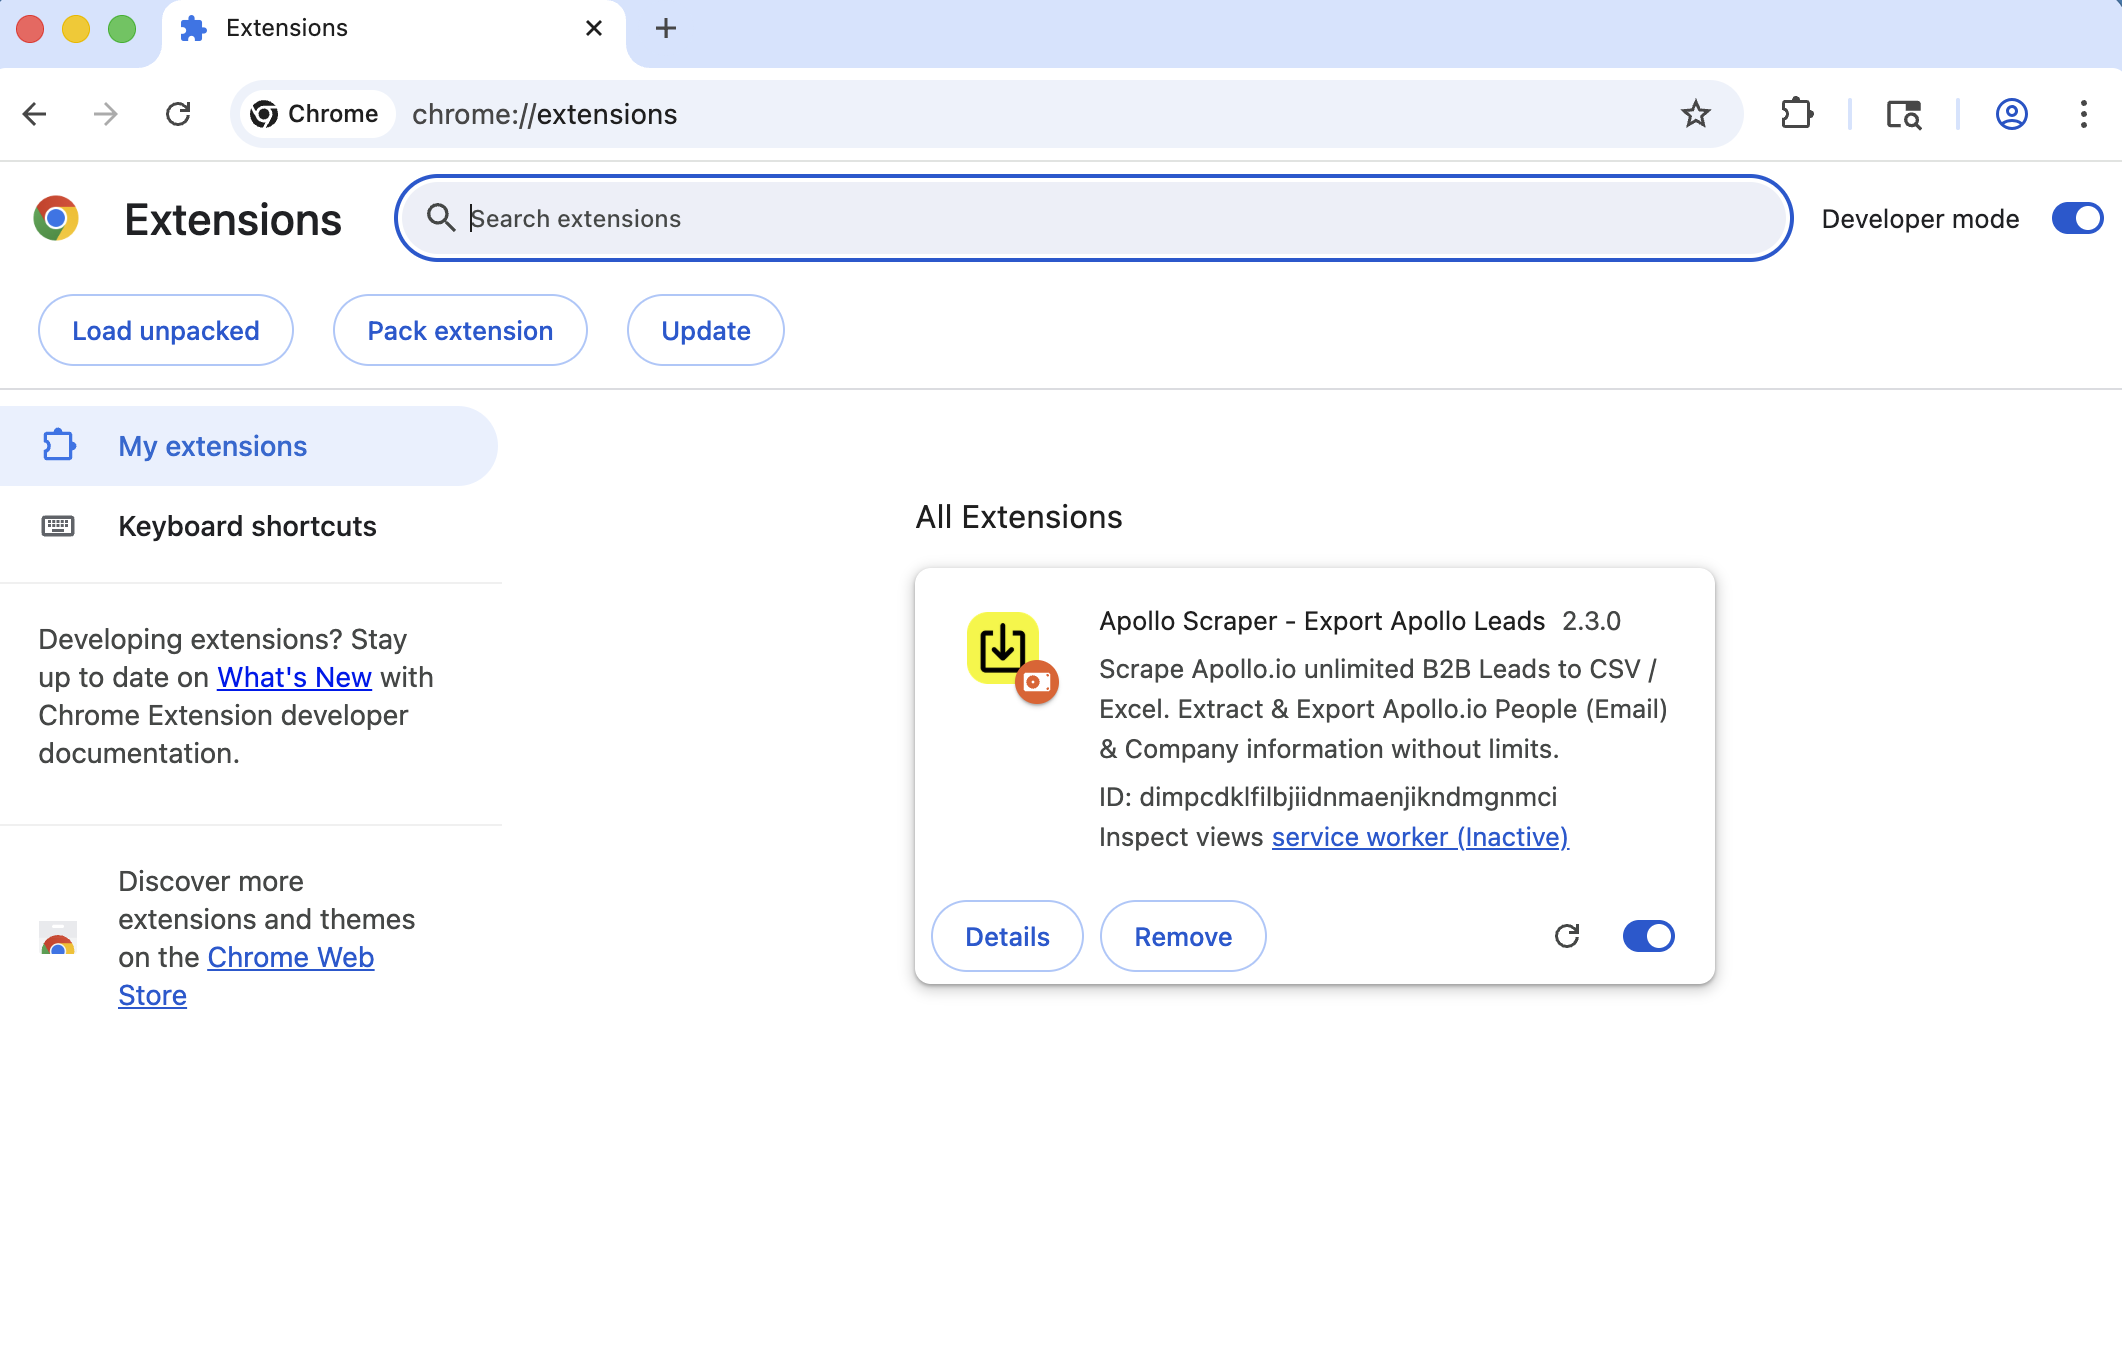Click the keyboard icon in sidebar
The height and width of the screenshot is (1370, 2122).
point(58,526)
